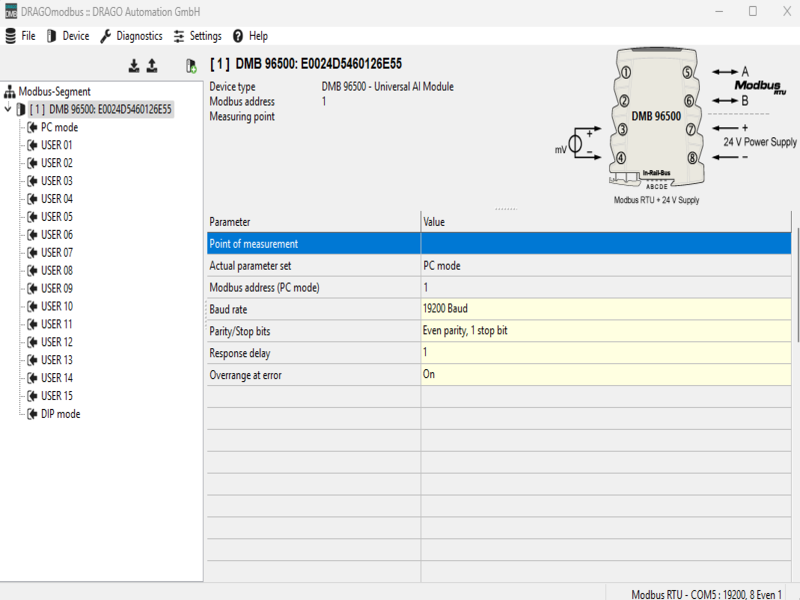The image size is (800, 600).
Task: Click the icon beside USER 14
Action: 32,378
